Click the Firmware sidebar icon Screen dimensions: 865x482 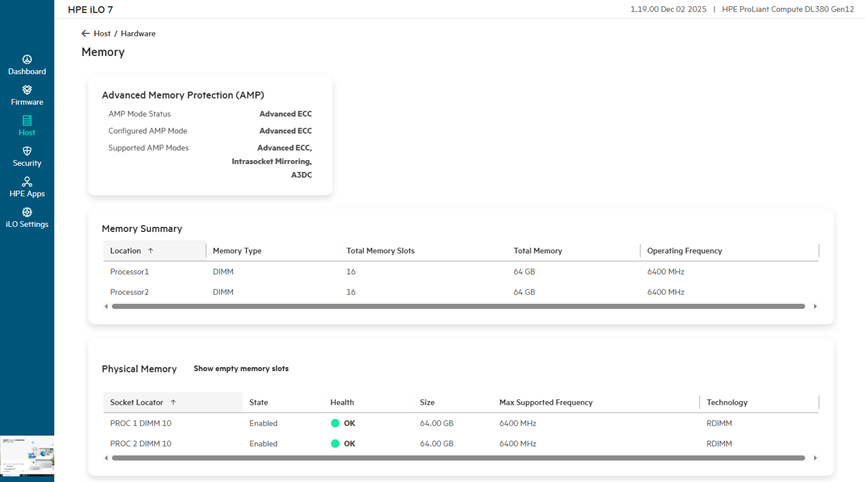(x=27, y=90)
